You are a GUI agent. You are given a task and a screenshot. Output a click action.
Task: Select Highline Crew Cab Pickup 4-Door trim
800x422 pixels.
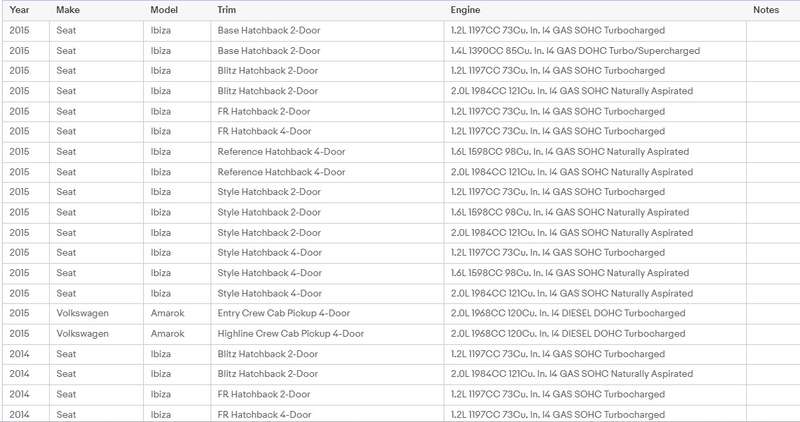(x=327, y=334)
